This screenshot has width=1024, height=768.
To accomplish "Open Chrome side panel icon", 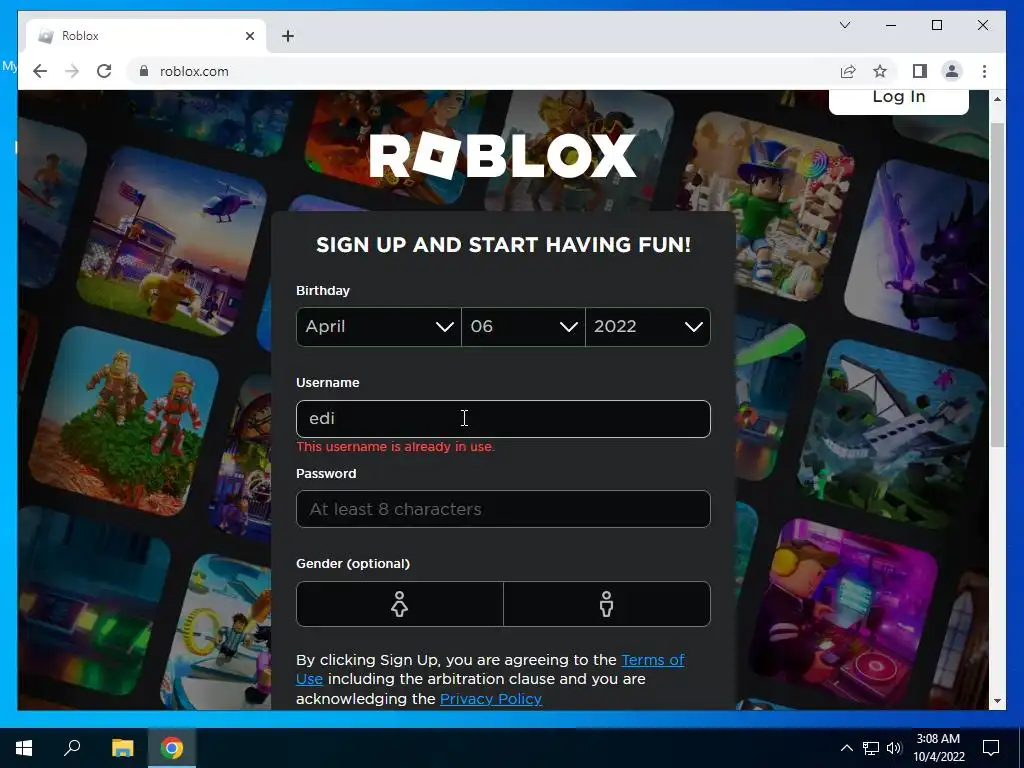I will coord(920,71).
